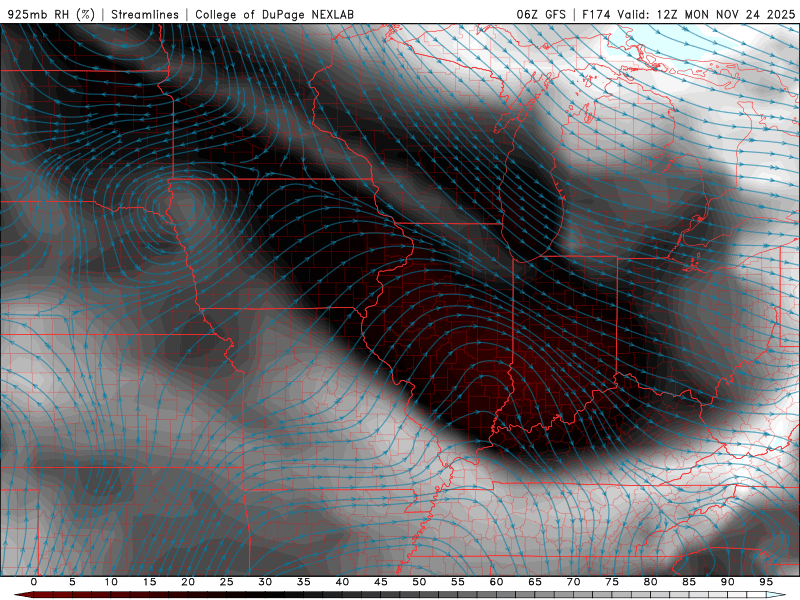800x600 pixels.
Task: Click the "95" colorbar scale label
Action: point(766,582)
